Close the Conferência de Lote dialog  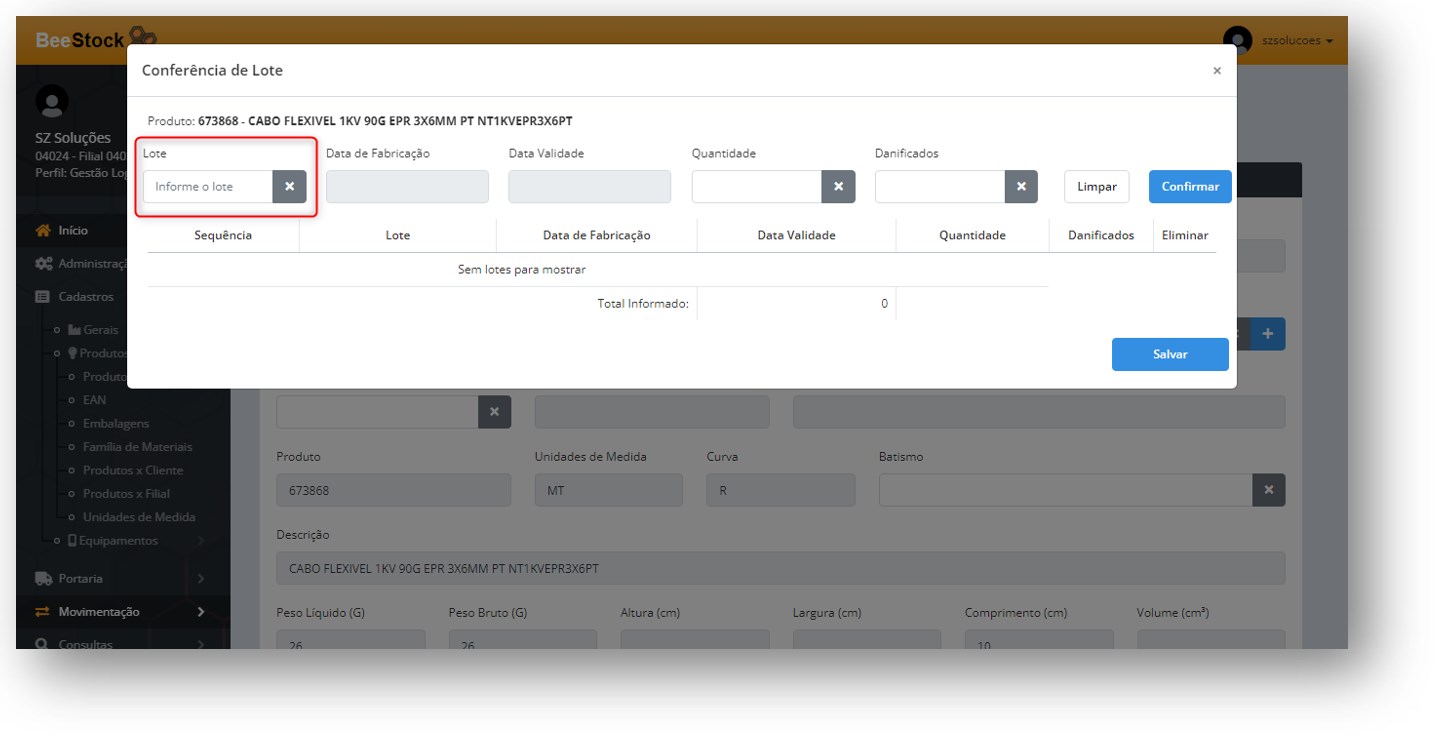coord(1216,71)
